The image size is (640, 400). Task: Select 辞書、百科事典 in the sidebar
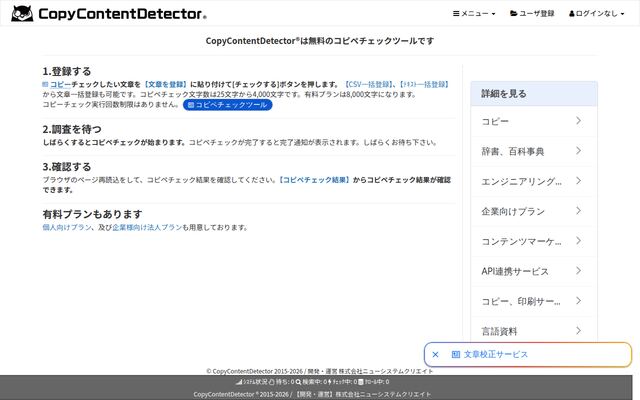coord(534,151)
